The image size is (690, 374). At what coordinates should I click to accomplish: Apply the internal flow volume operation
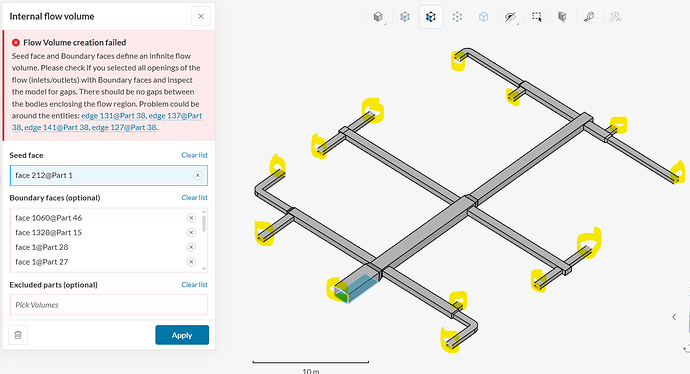[182, 335]
